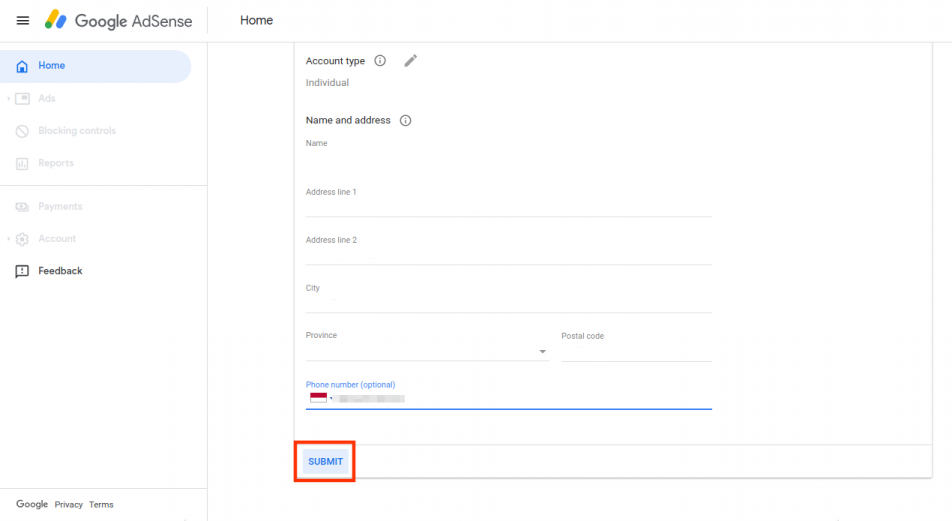The height and width of the screenshot is (521, 952).
Task: Expand the Ads sidebar section
Action: click(x=9, y=98)
